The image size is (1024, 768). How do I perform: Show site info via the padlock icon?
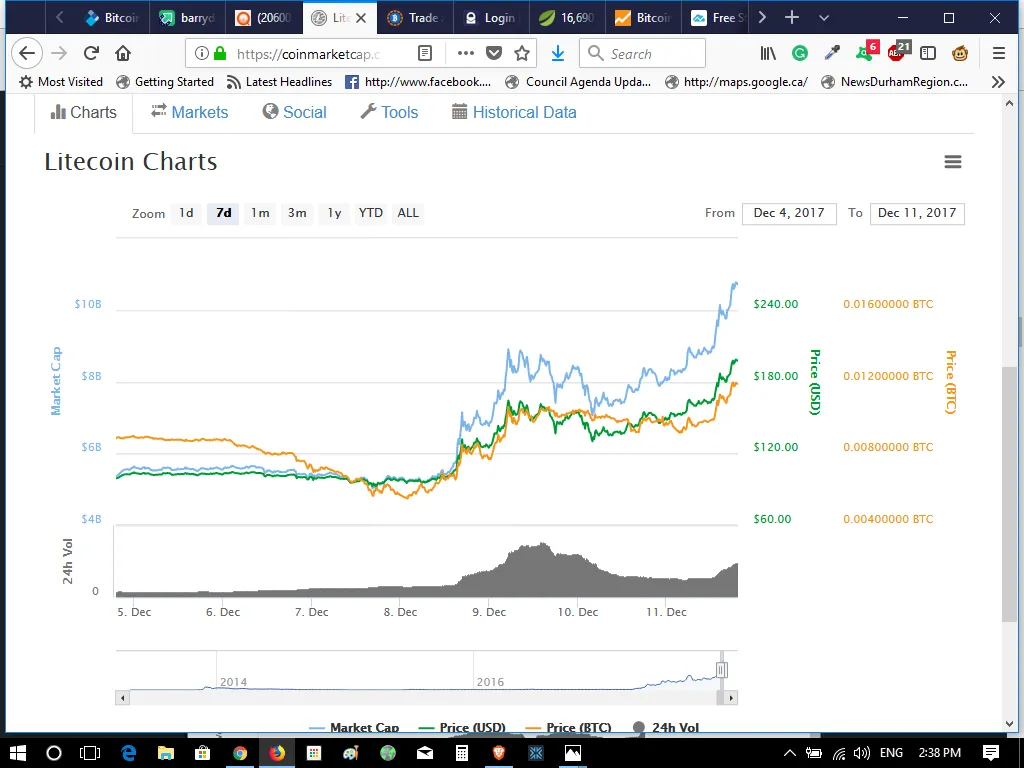click(x=220, y=54)
